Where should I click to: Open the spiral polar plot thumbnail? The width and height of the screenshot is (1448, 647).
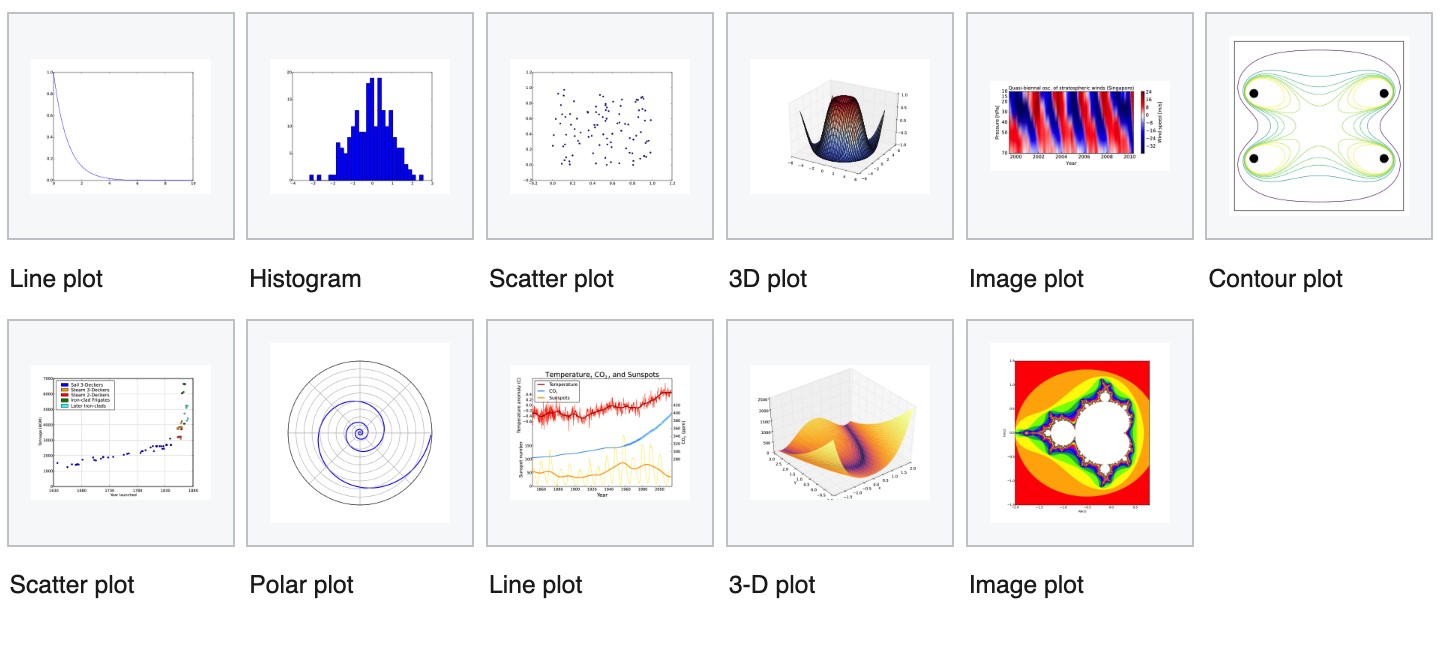360,433
